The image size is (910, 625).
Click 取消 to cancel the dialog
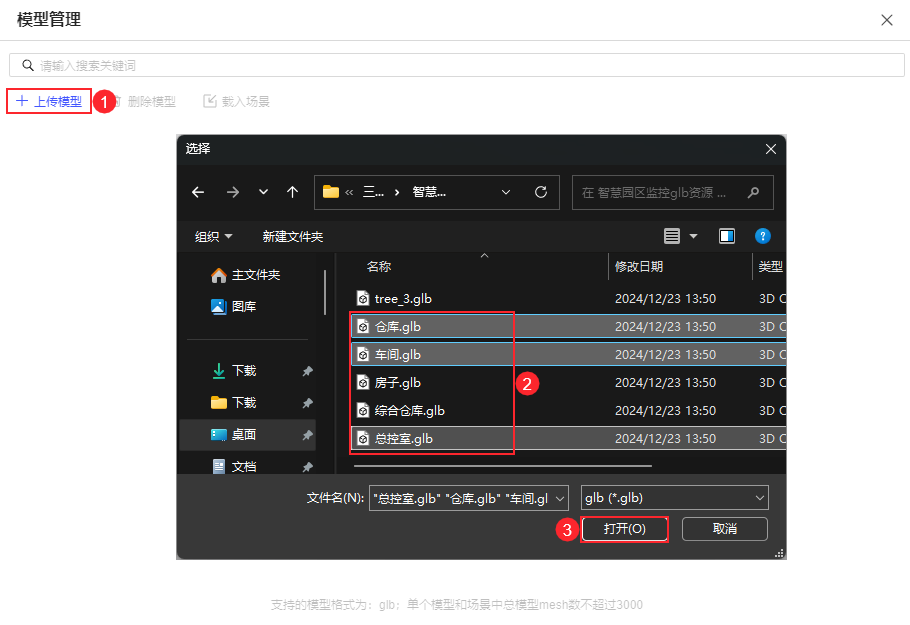(x=724, y=529)
